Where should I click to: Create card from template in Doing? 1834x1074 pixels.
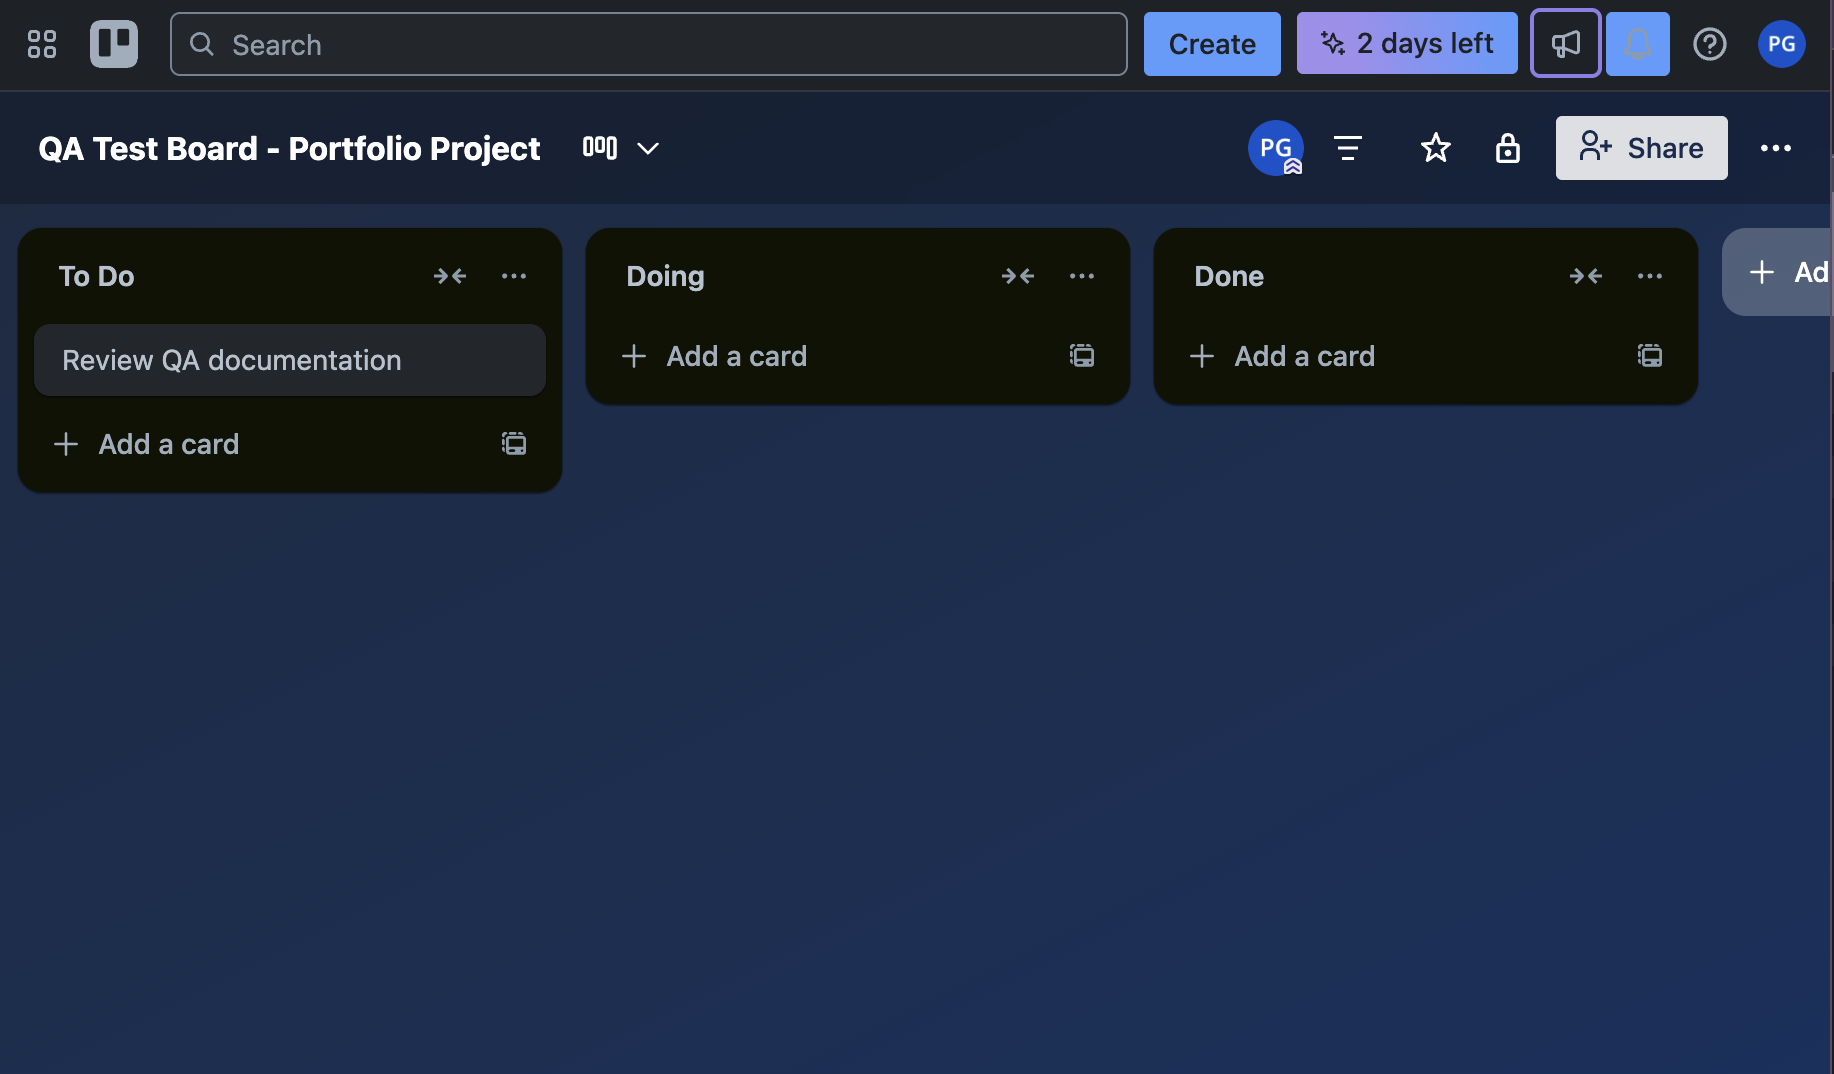(x=1082, y=356)
